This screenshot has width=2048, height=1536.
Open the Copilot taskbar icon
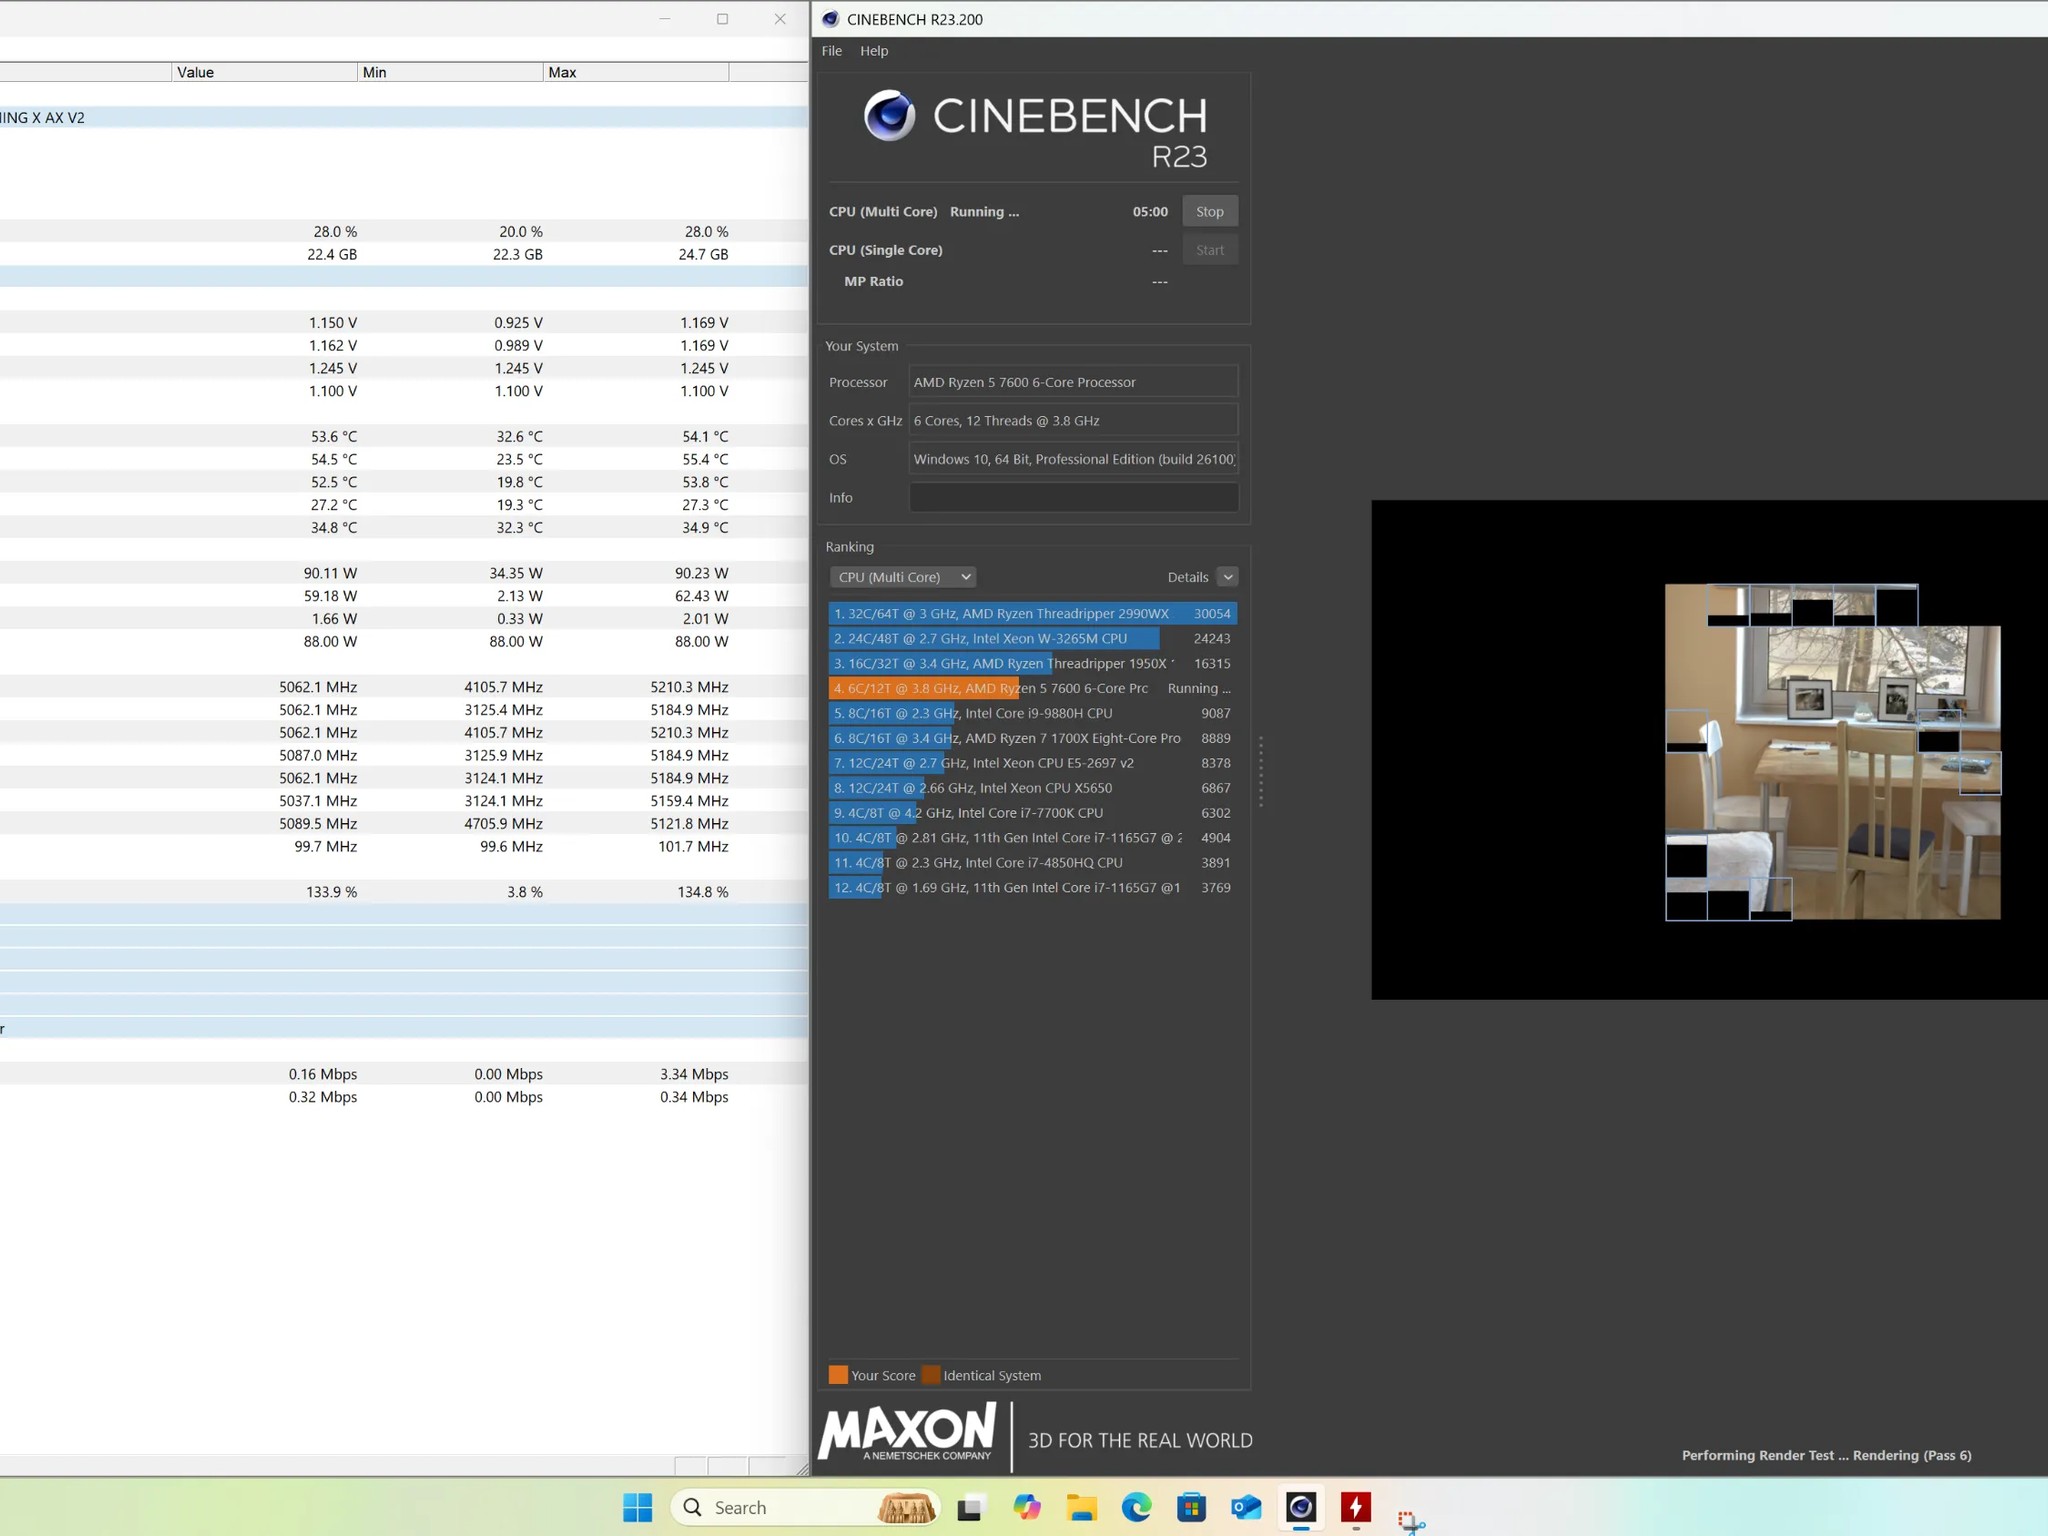click(1026, 1507)
